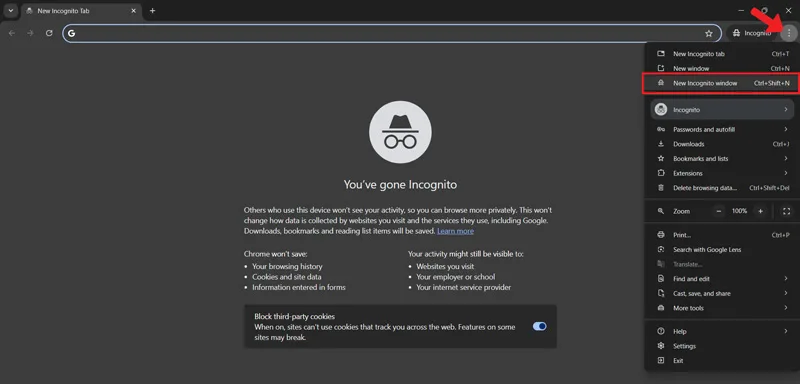Screen dimensions: 800x384
Task: Close the New Incognito Tab
Action: click(x=133, y=11)
